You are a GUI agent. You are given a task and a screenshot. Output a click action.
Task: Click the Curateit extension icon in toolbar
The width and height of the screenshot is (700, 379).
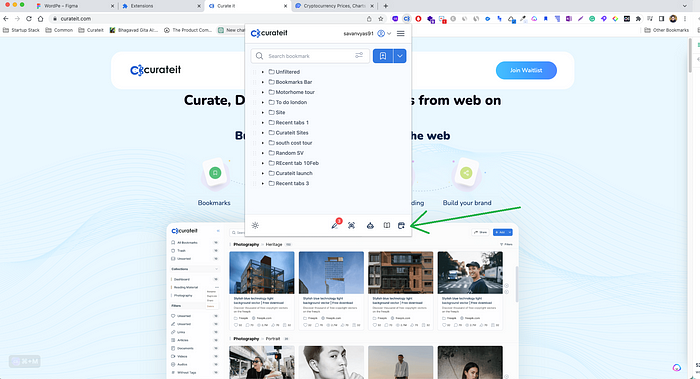click(406, 19)
